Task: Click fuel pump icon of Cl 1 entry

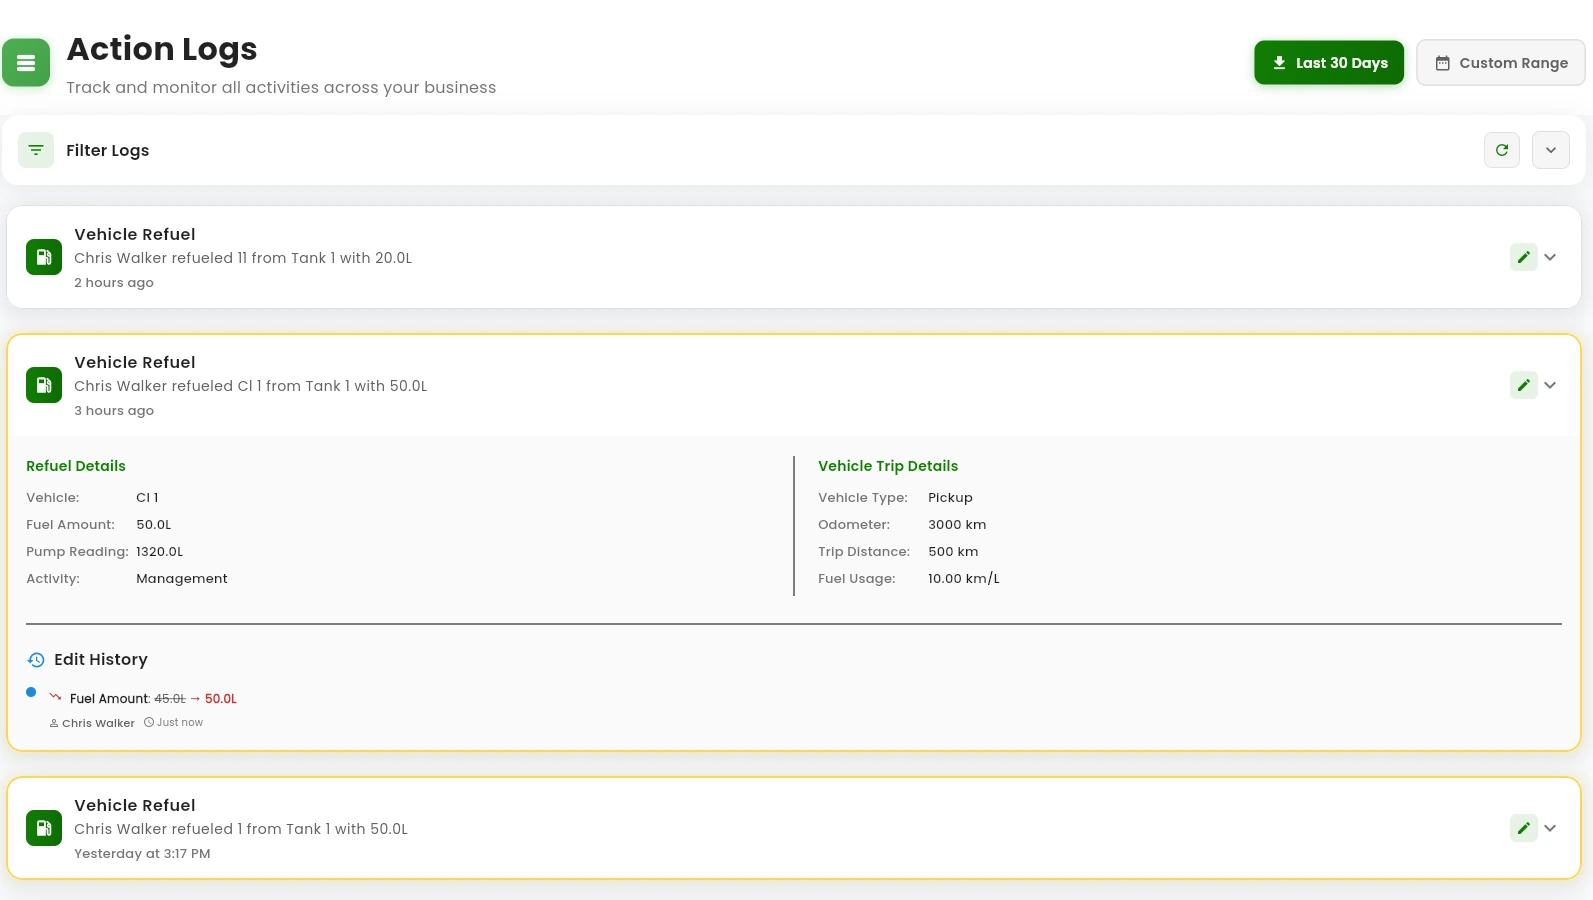Action: point(44,385)
